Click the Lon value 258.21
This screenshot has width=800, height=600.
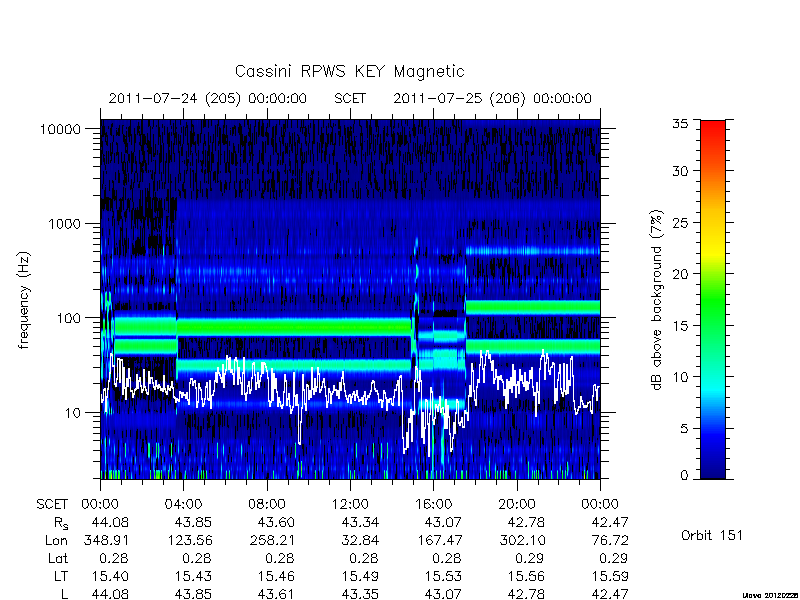[272, 540]
